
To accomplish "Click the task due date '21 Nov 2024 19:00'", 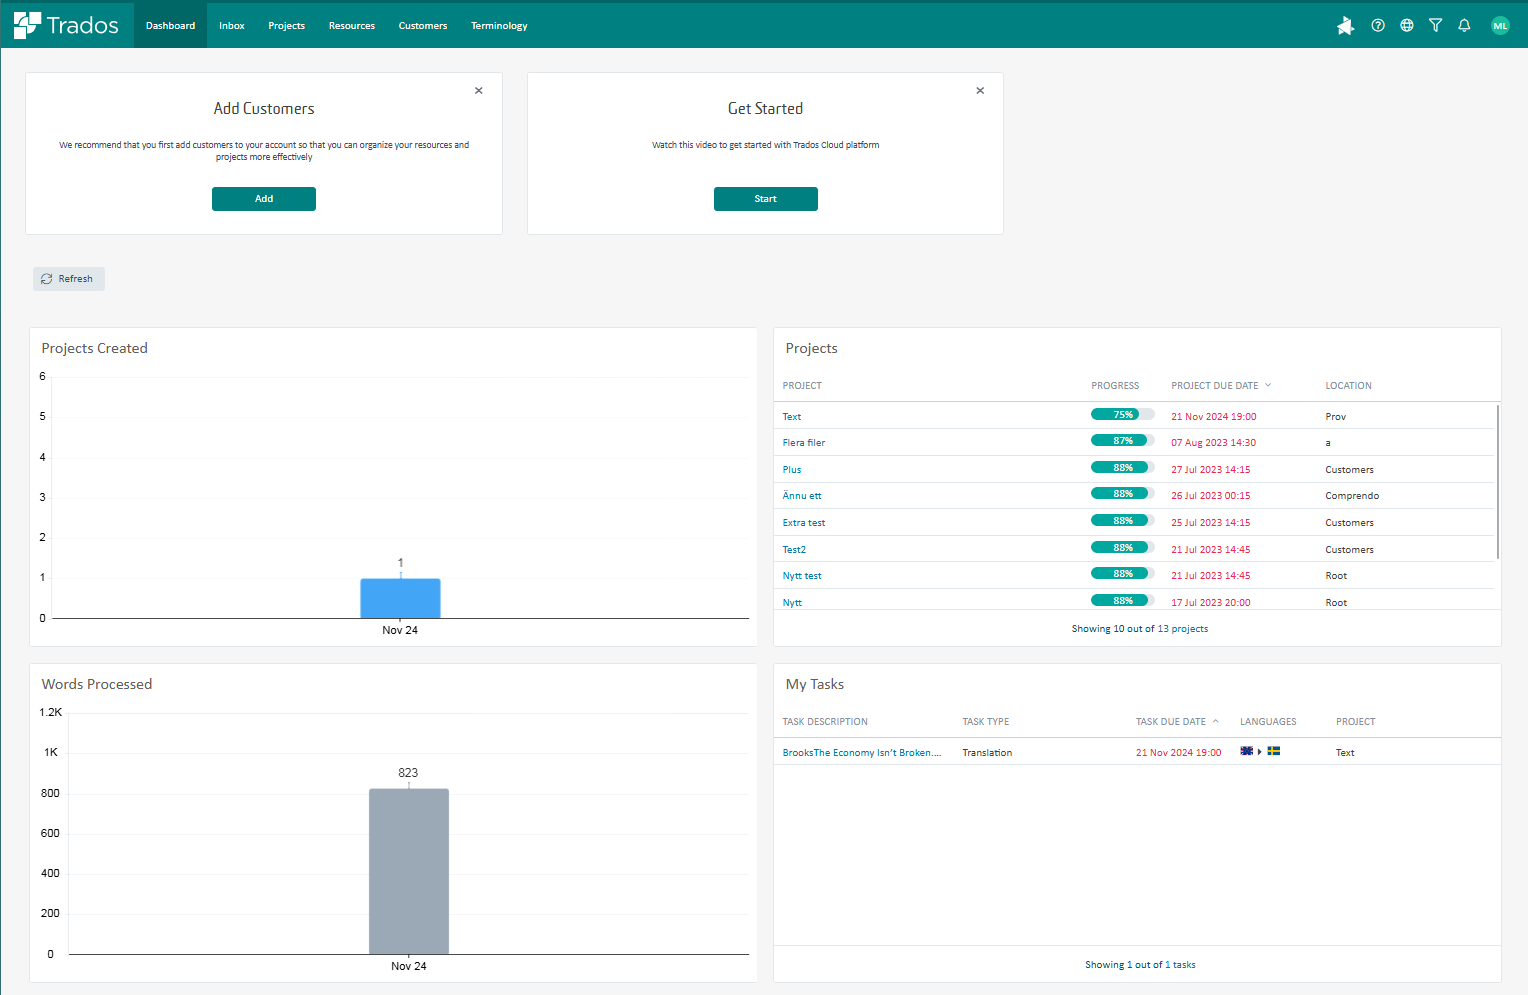I will tap(1178, 753).
